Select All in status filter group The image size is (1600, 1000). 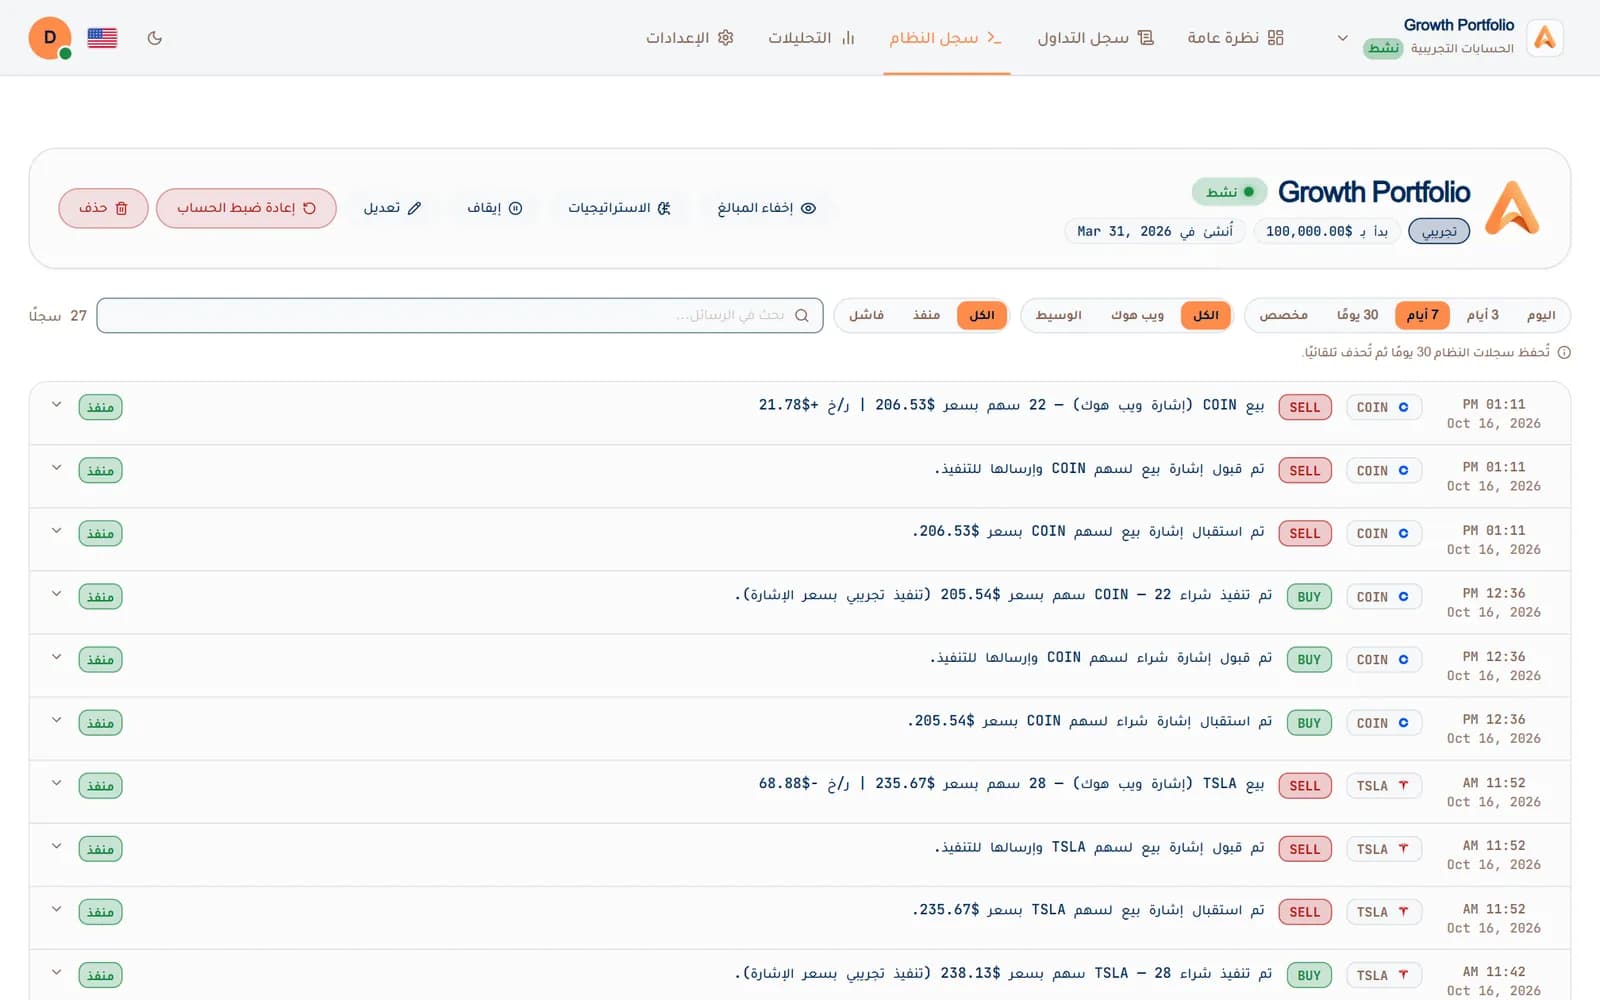(x=982, y=315)
